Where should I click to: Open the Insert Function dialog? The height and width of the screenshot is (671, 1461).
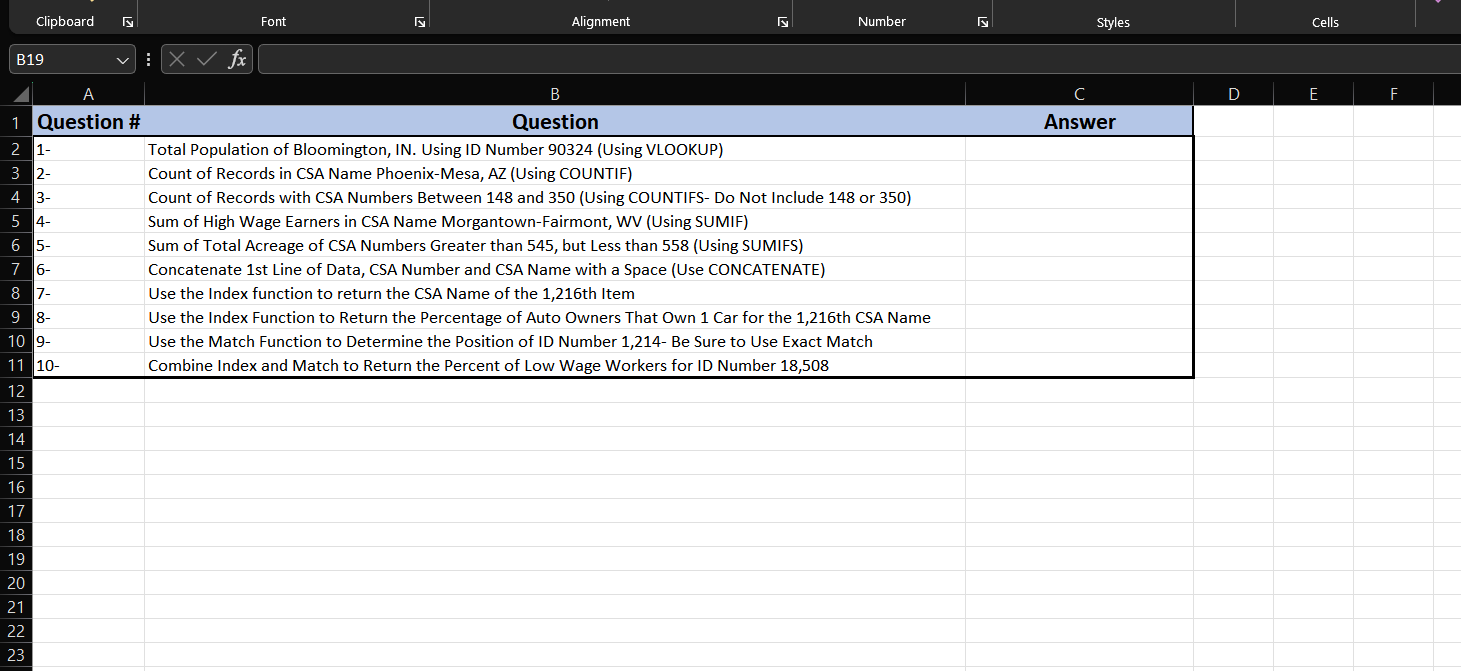point(237,58)
